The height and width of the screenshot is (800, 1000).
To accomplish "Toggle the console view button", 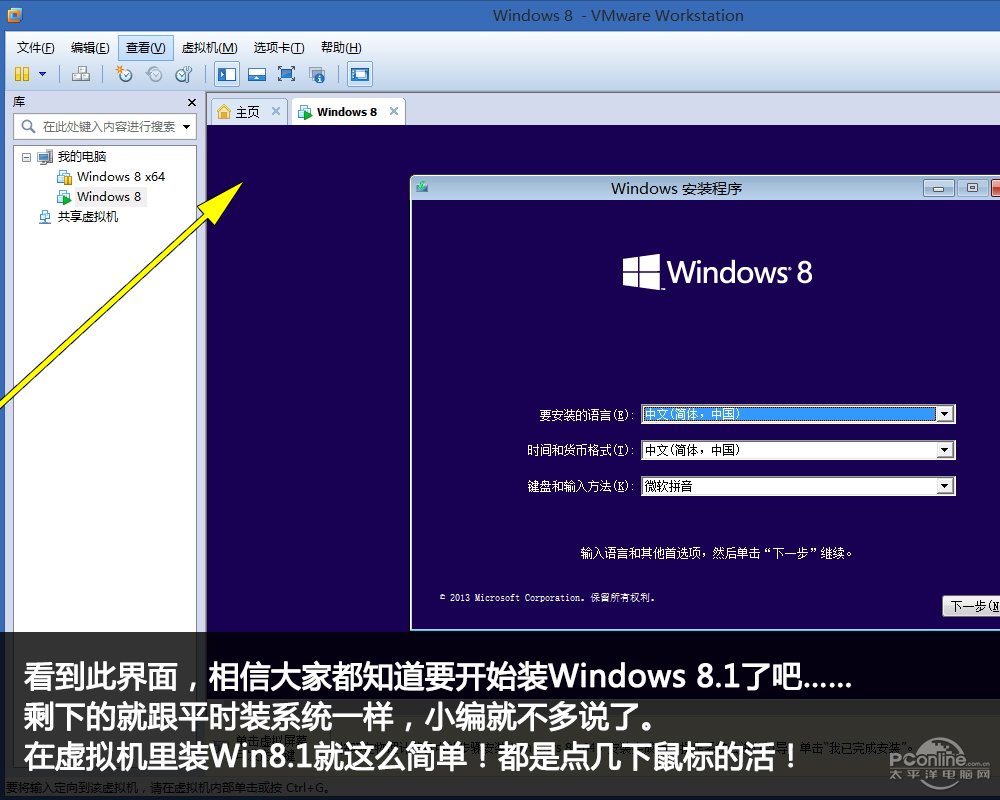I will tap(360, 75).
